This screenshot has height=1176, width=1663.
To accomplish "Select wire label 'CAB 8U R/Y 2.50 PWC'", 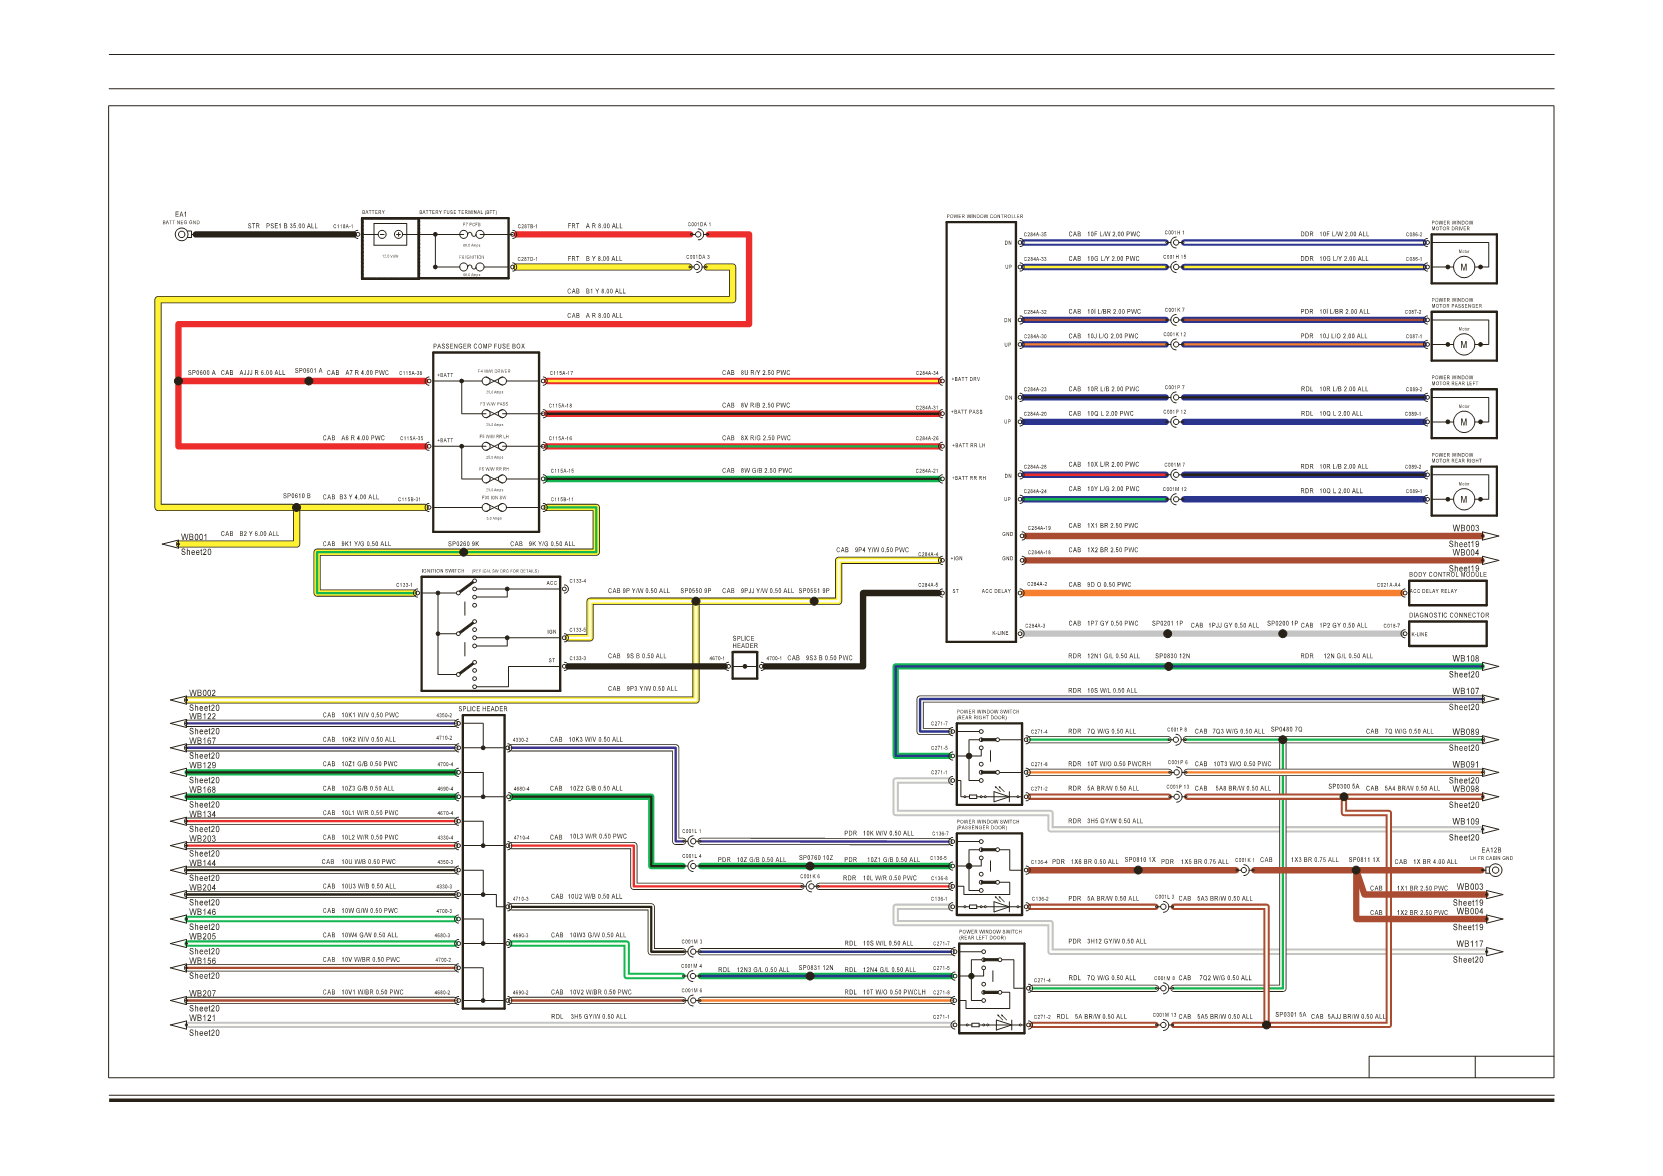I will (756, 373).
